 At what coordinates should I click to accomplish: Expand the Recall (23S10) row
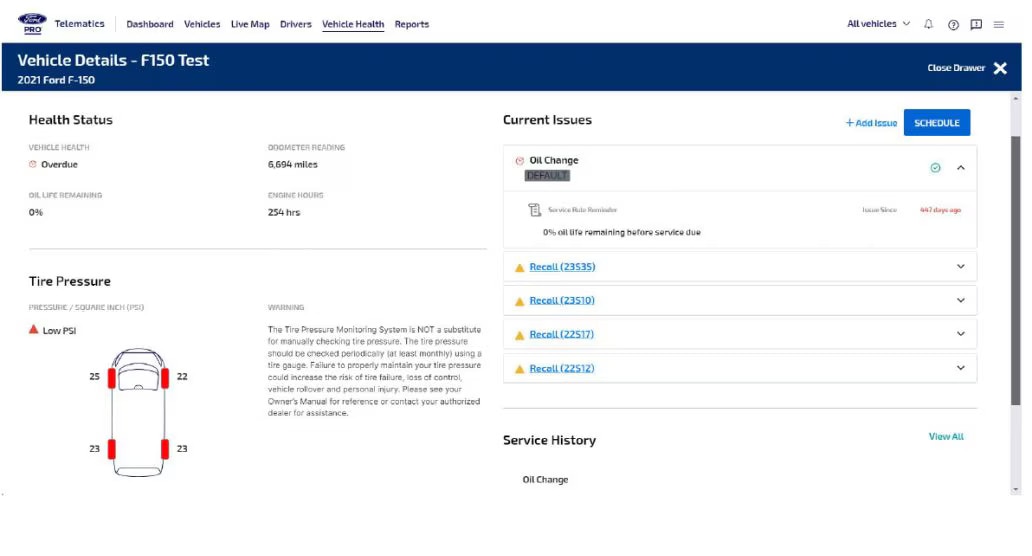pos(961,300)
